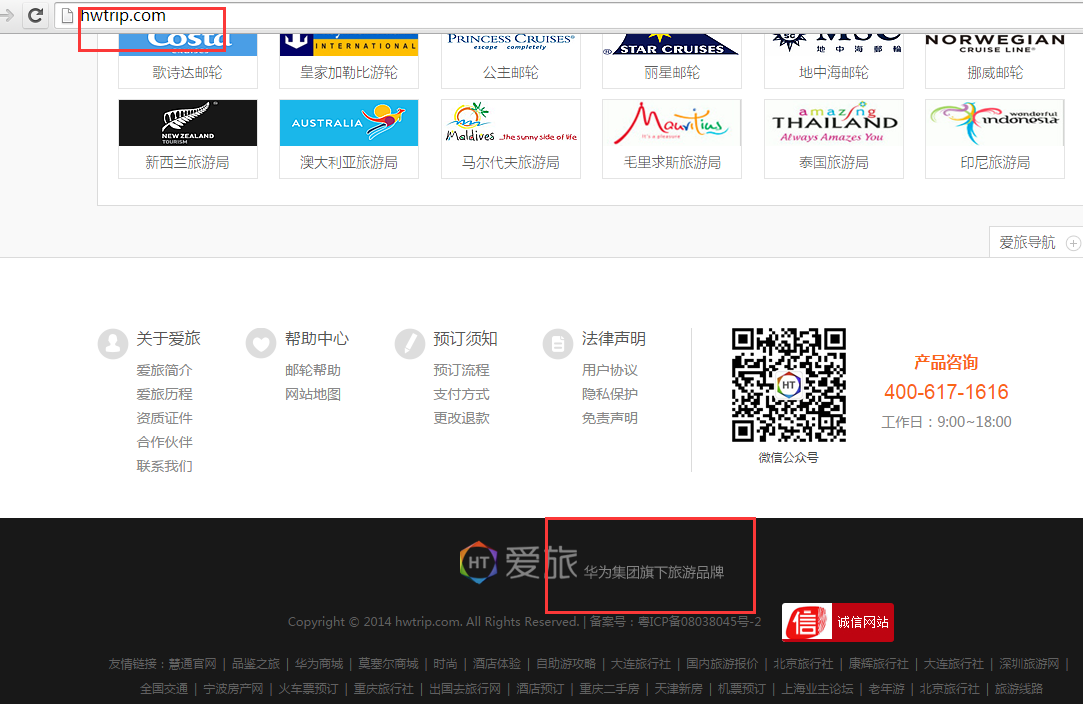Open the 上海业主论坛 friendly link

click(x=817, y=689)
